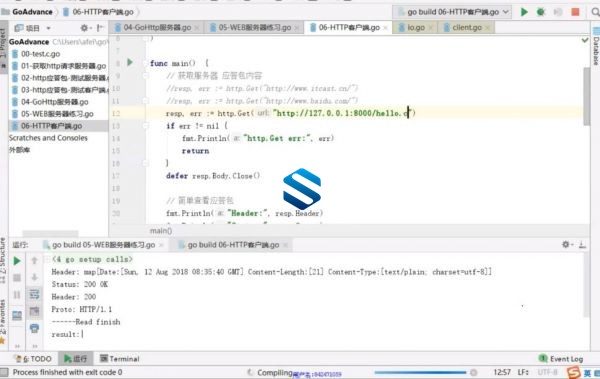
Task: Toggle the Structure tool window
Action: click(3, 260)
